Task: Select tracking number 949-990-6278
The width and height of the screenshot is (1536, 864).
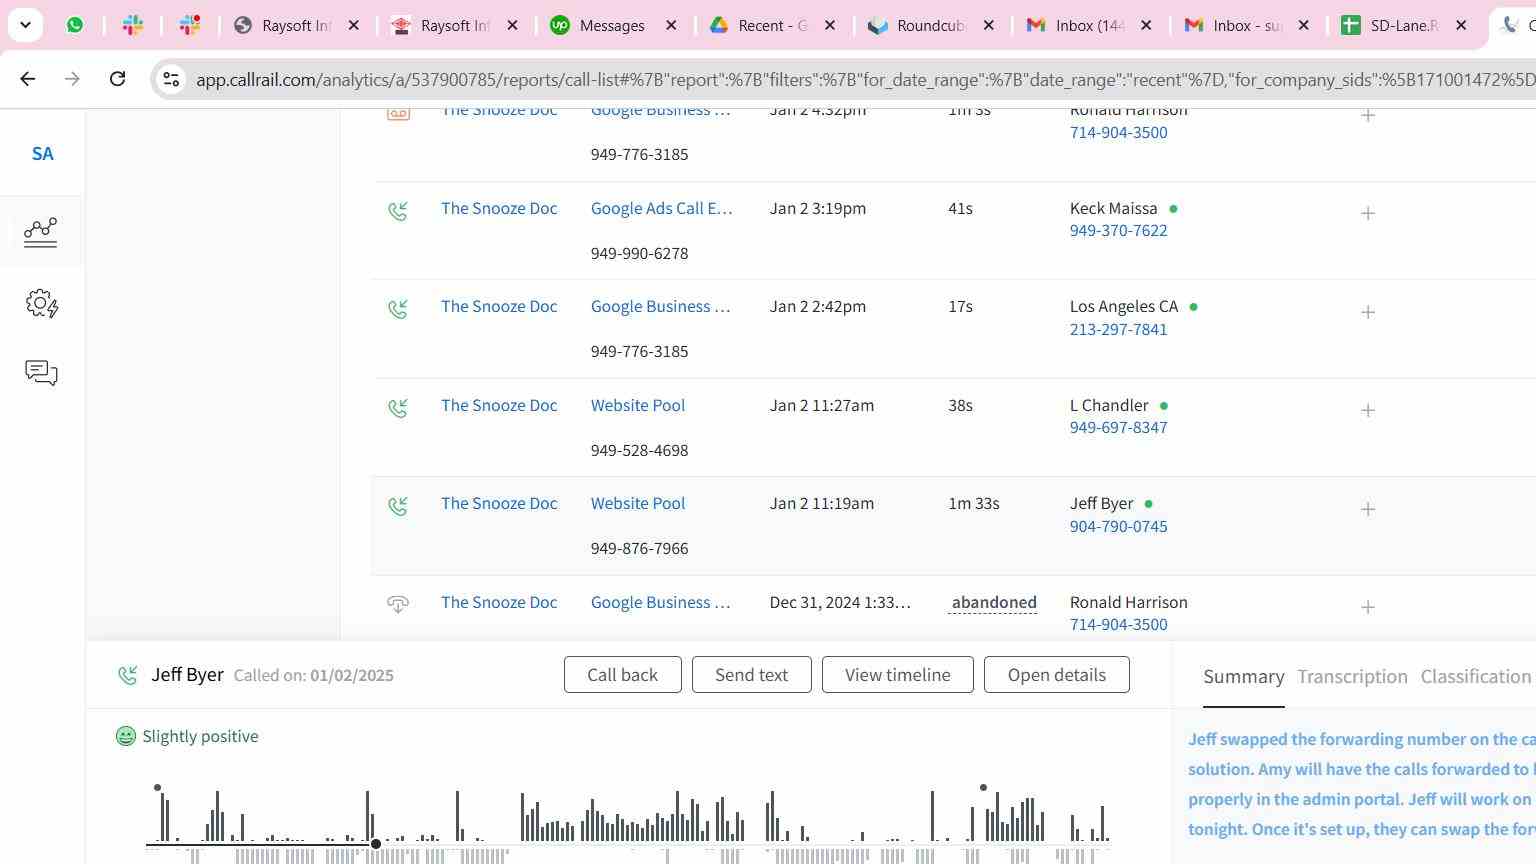Action: tap(639, 254)
